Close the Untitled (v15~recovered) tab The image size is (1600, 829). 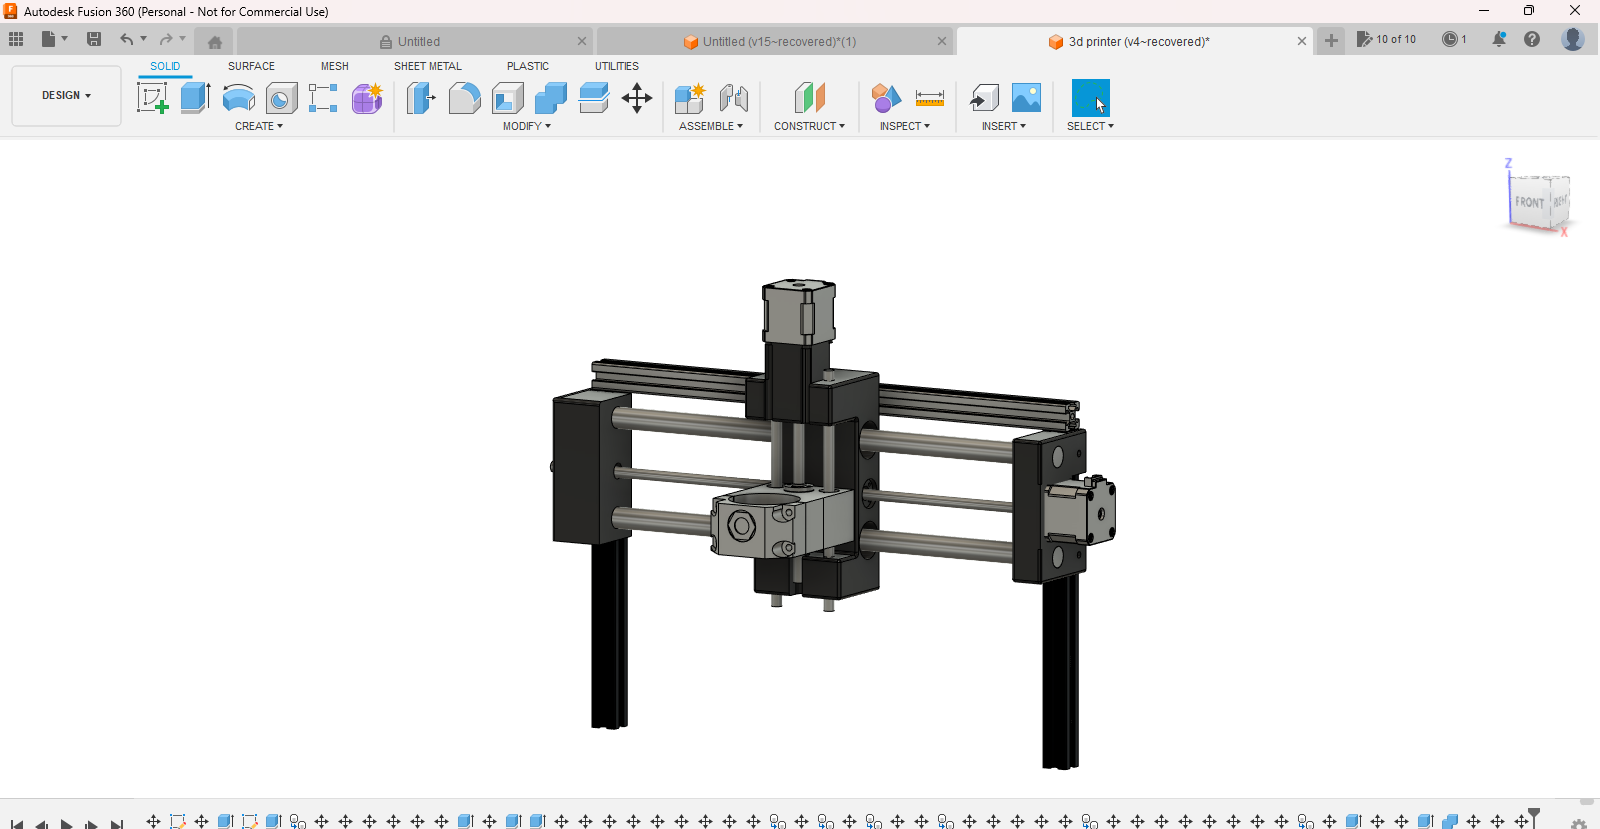click(x=942, y=41)
